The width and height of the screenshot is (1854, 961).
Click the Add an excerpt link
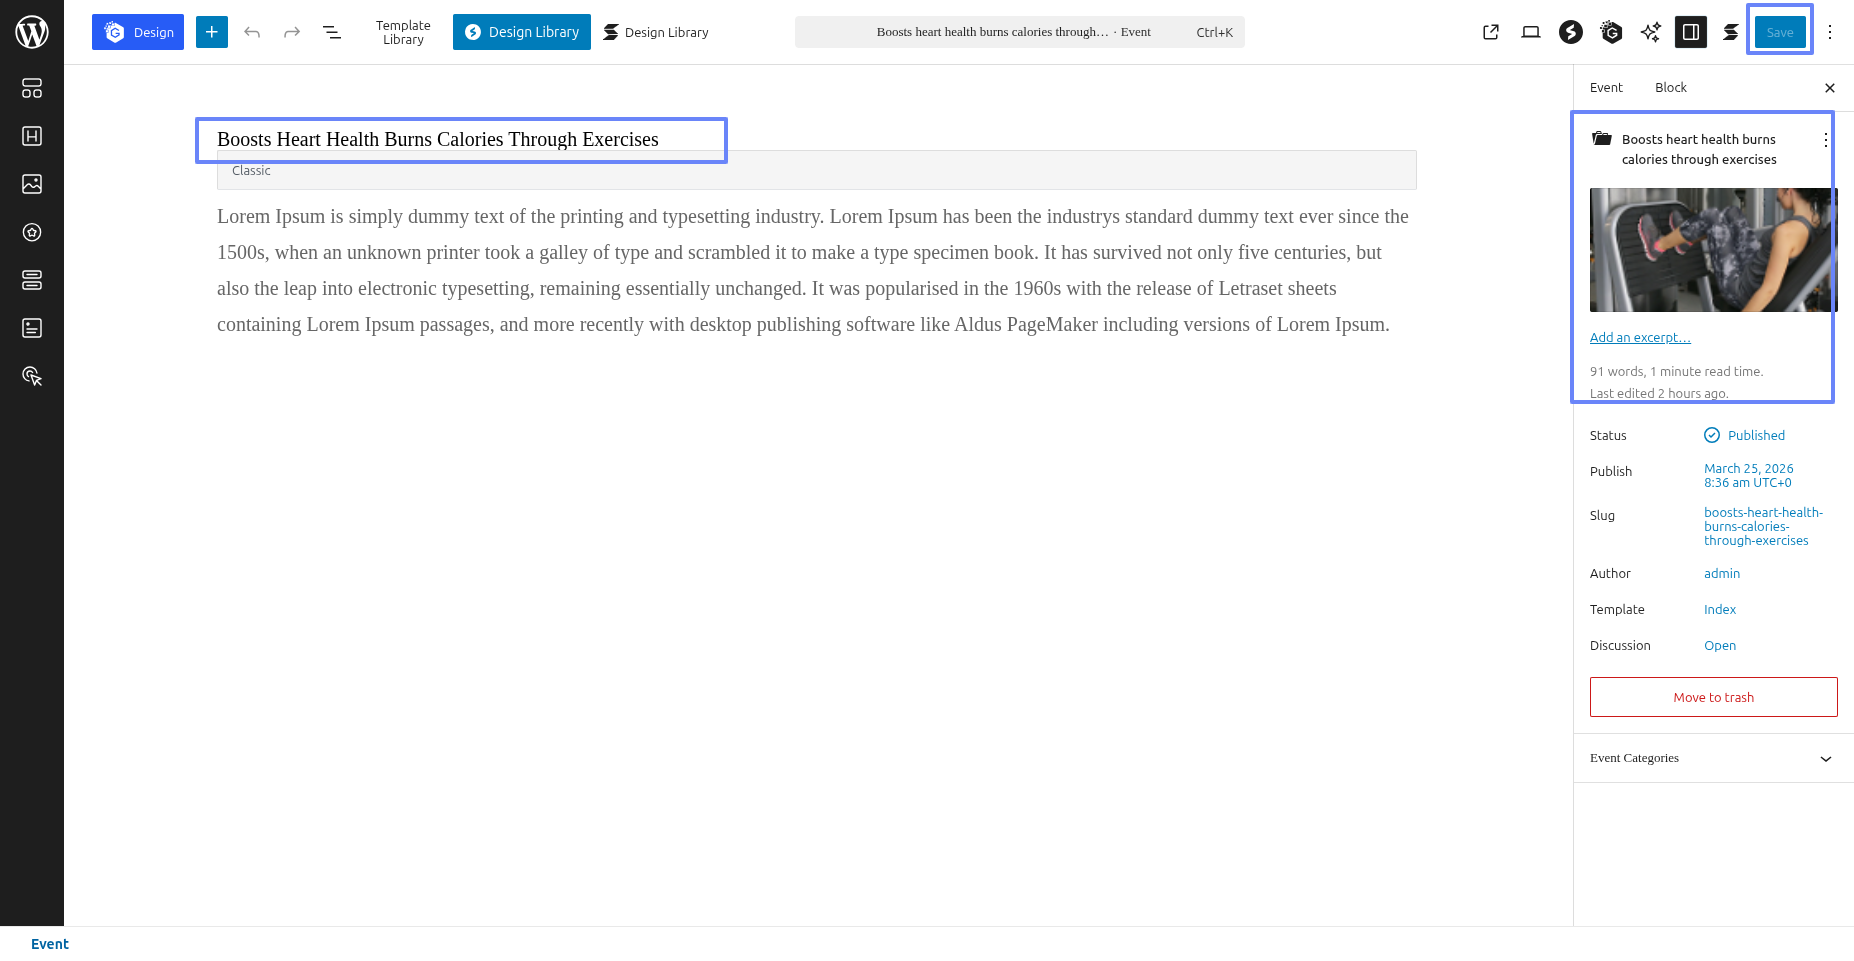click(1640, 338)
